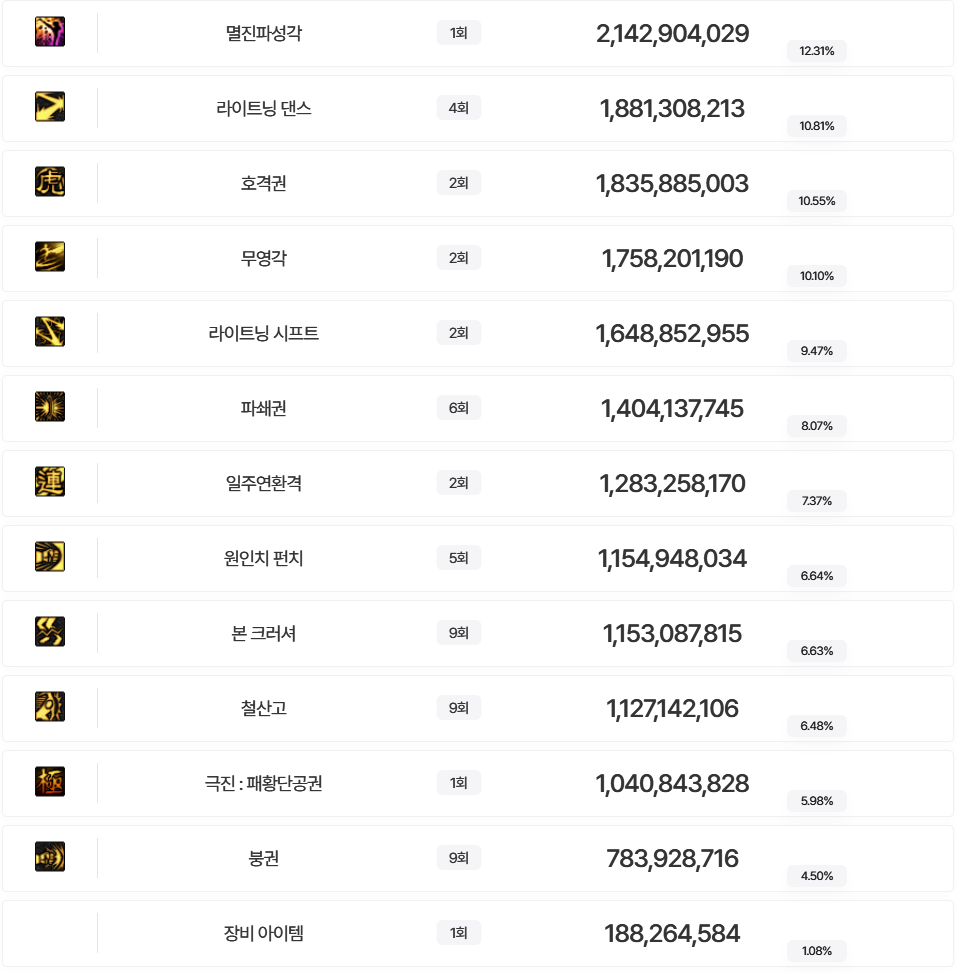Click the 783,928,716 damage value
The width and height of the screenshot is (956, 976).
pos(672,859)
